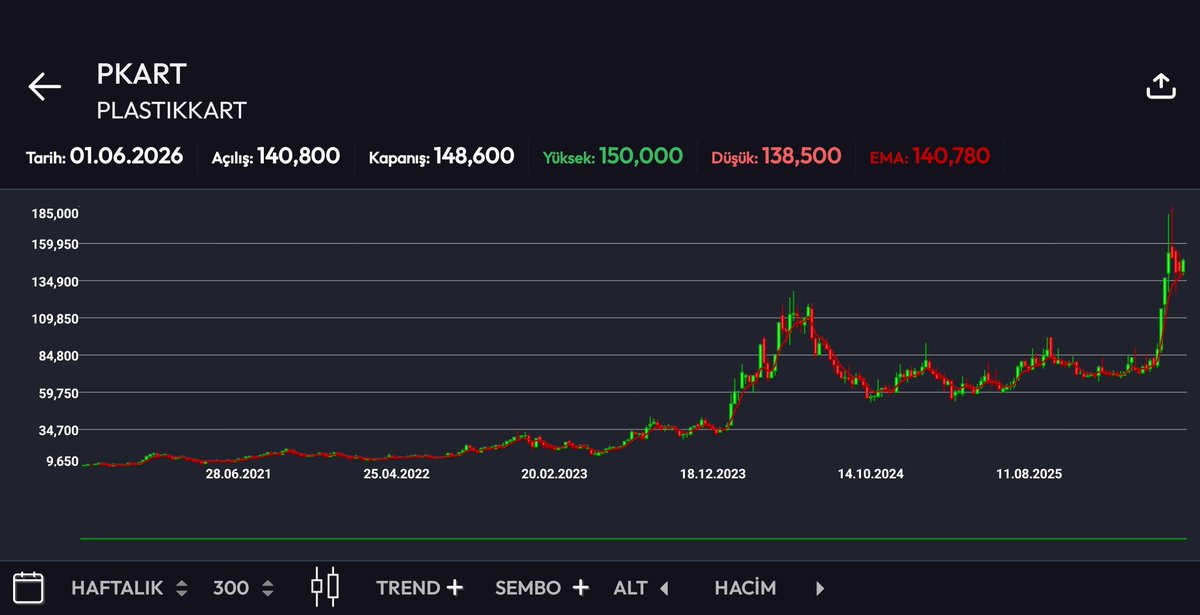Change the 300 bar count stepper
Viewport: 1200px width, 615px height.
click(243, 588)
